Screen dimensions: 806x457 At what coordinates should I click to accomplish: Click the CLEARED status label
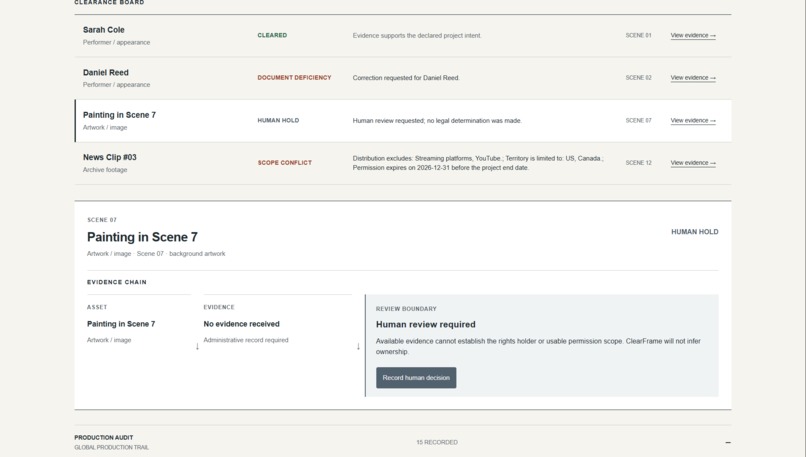272,35
